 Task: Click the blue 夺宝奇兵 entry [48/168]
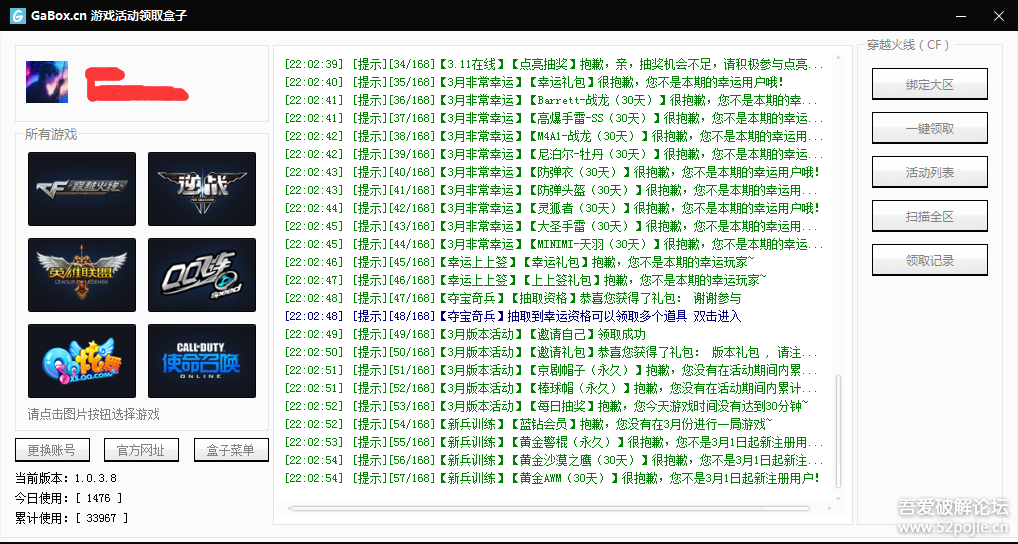(x=513, y=316)
